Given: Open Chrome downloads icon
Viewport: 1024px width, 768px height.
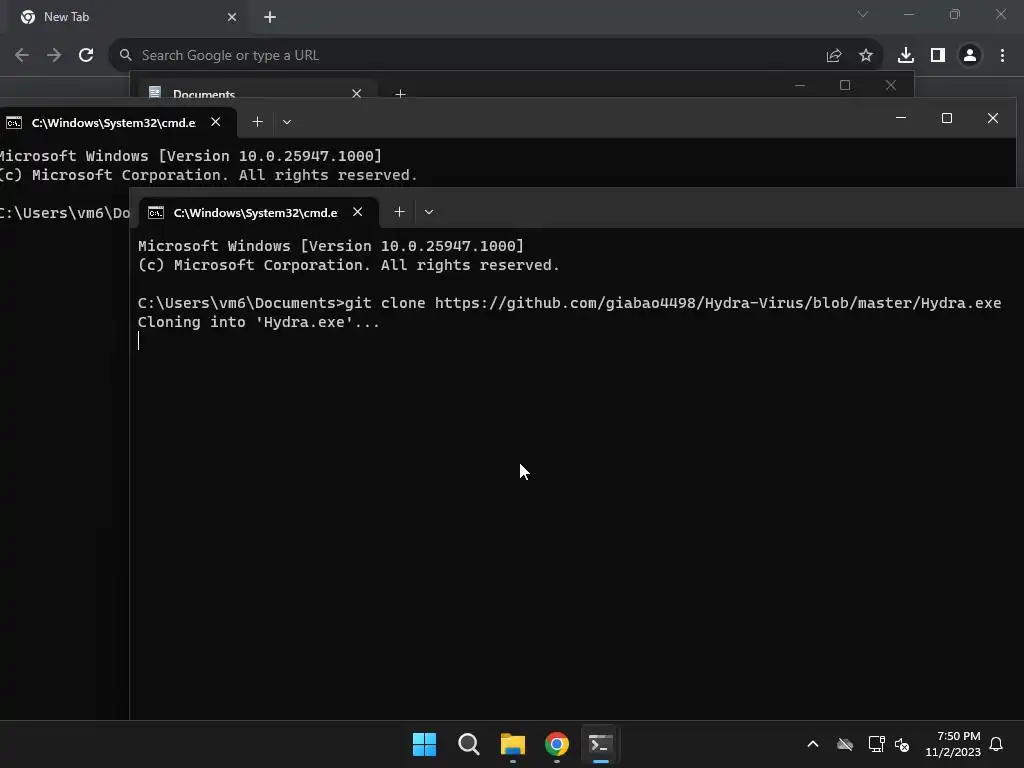Looking at the screenshot, I should pos(906,56).
